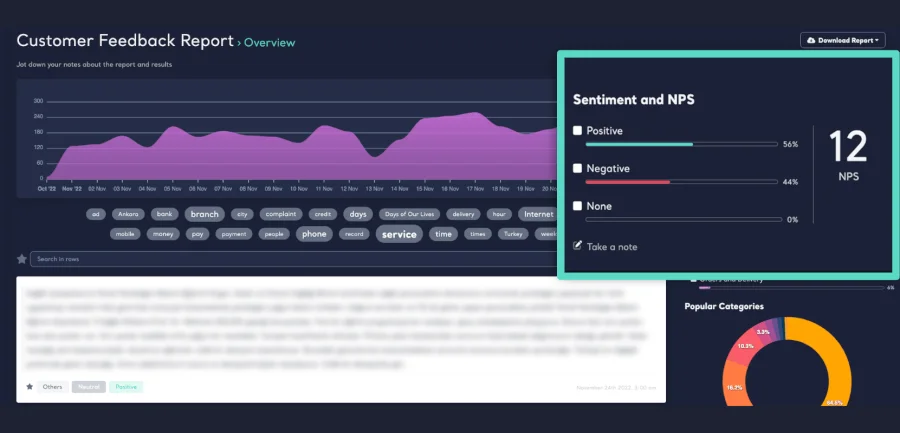This screenshot has height=433, width=900.
Task: Select the 'city' keyword tag
Action: [x=242, y=214]
